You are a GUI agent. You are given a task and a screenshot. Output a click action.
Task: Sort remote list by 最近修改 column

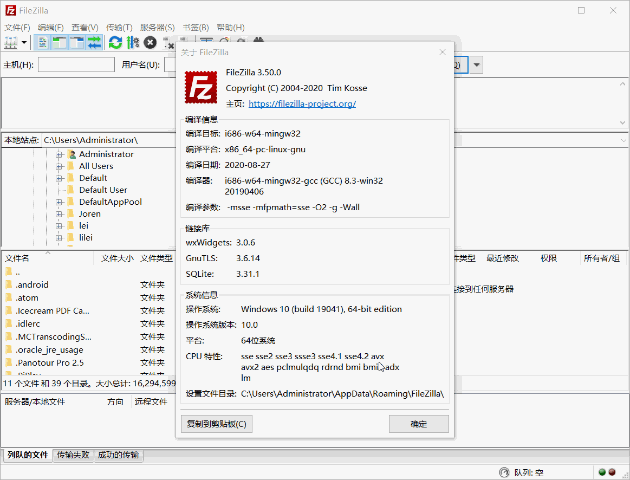(x=503, y=258)
